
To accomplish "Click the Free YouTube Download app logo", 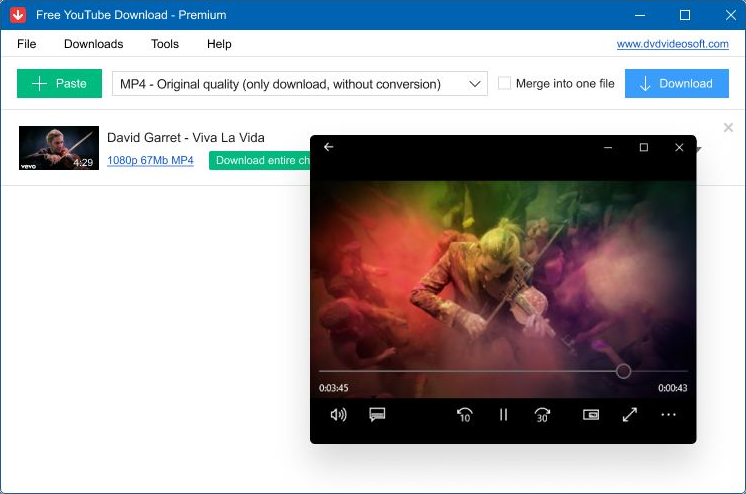I will (18, 15).
